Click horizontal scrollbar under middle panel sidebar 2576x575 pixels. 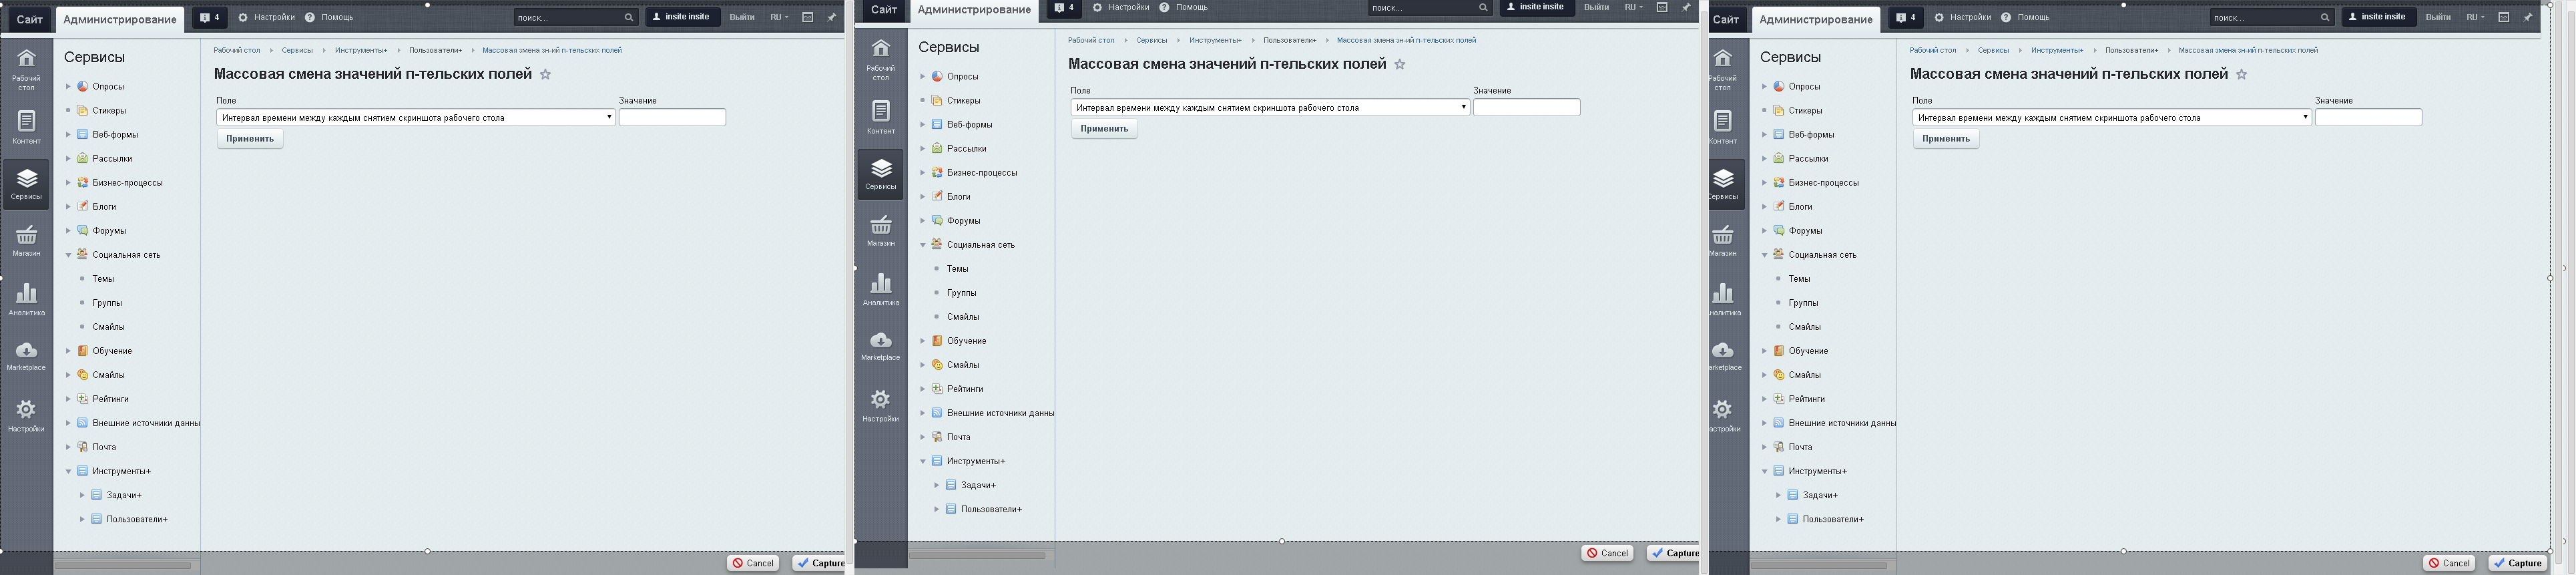point(977,555)
